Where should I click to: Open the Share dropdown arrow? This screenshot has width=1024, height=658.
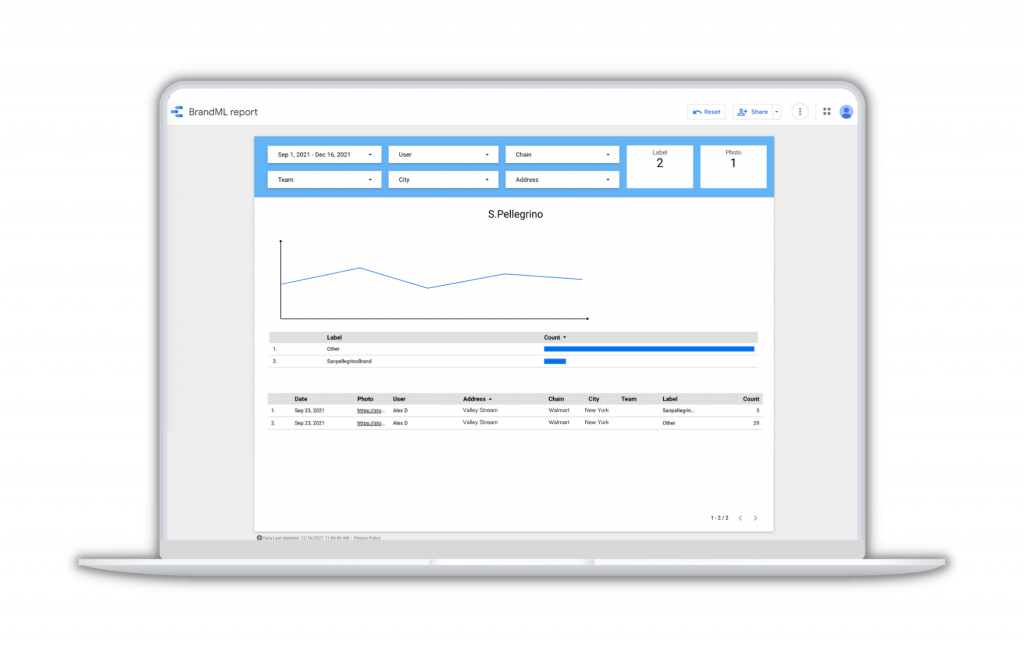pos(776,112)
